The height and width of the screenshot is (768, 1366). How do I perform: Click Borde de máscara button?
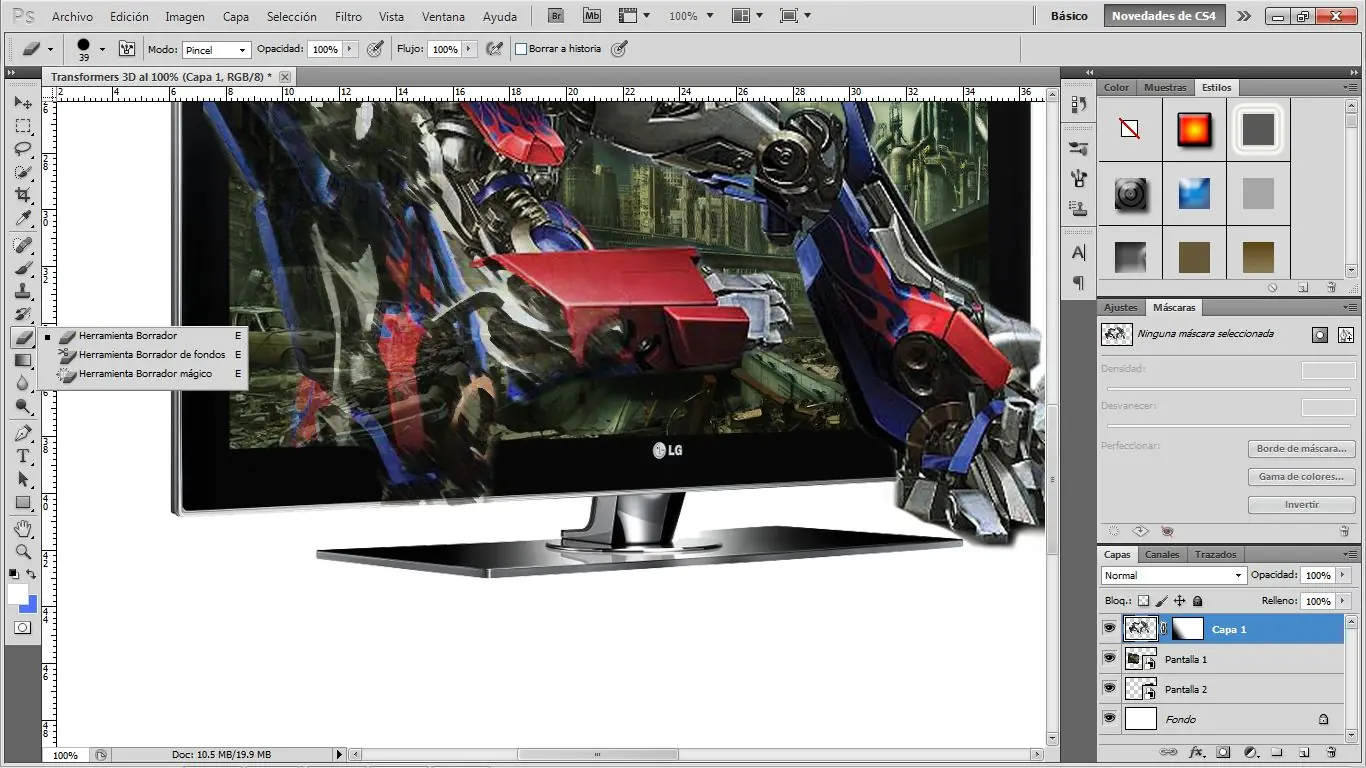coord(1301,449)
